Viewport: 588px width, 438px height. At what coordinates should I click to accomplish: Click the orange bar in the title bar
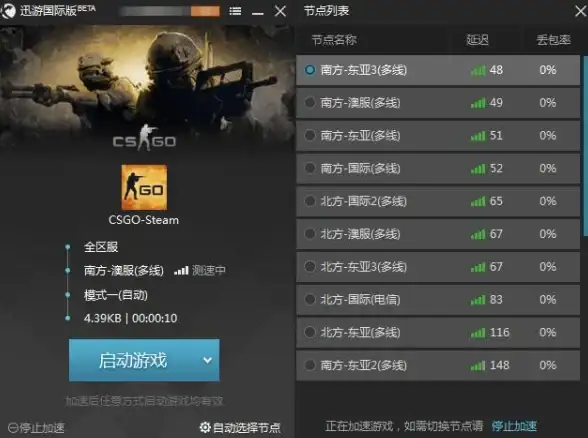[x=205, y=11]
